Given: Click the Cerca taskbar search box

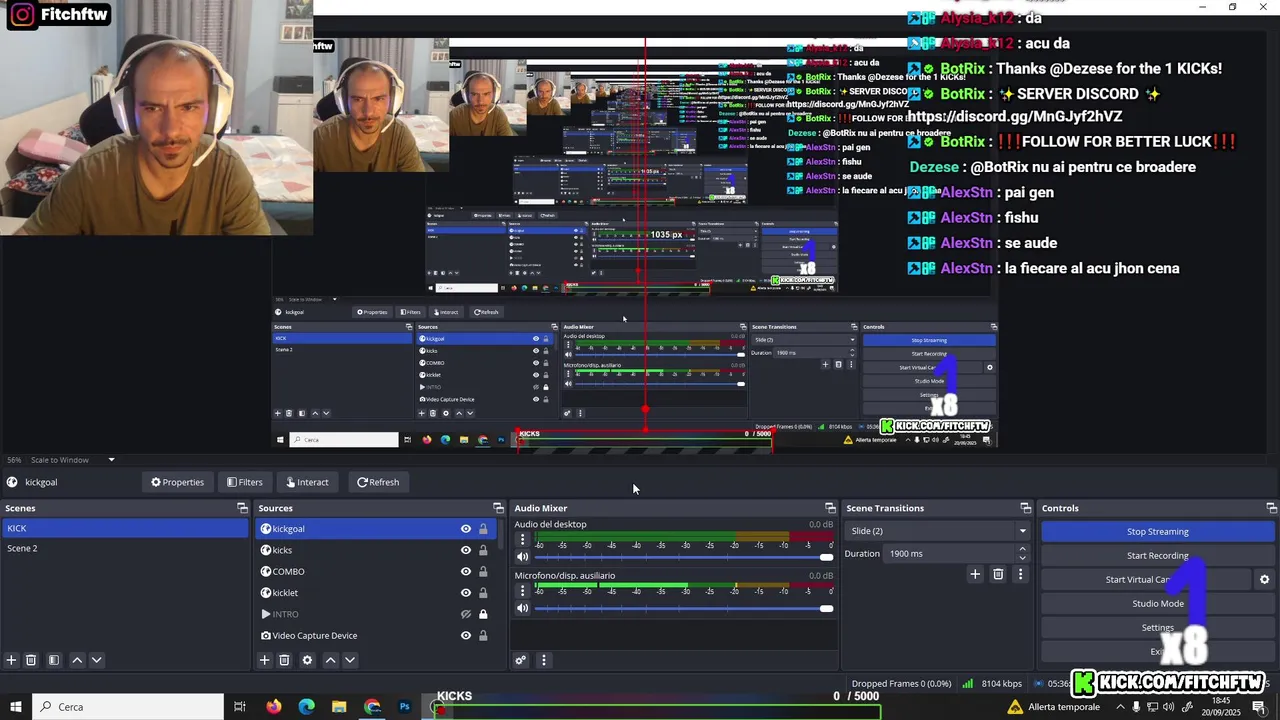Looking at the screenshot, I should [128, 707].
